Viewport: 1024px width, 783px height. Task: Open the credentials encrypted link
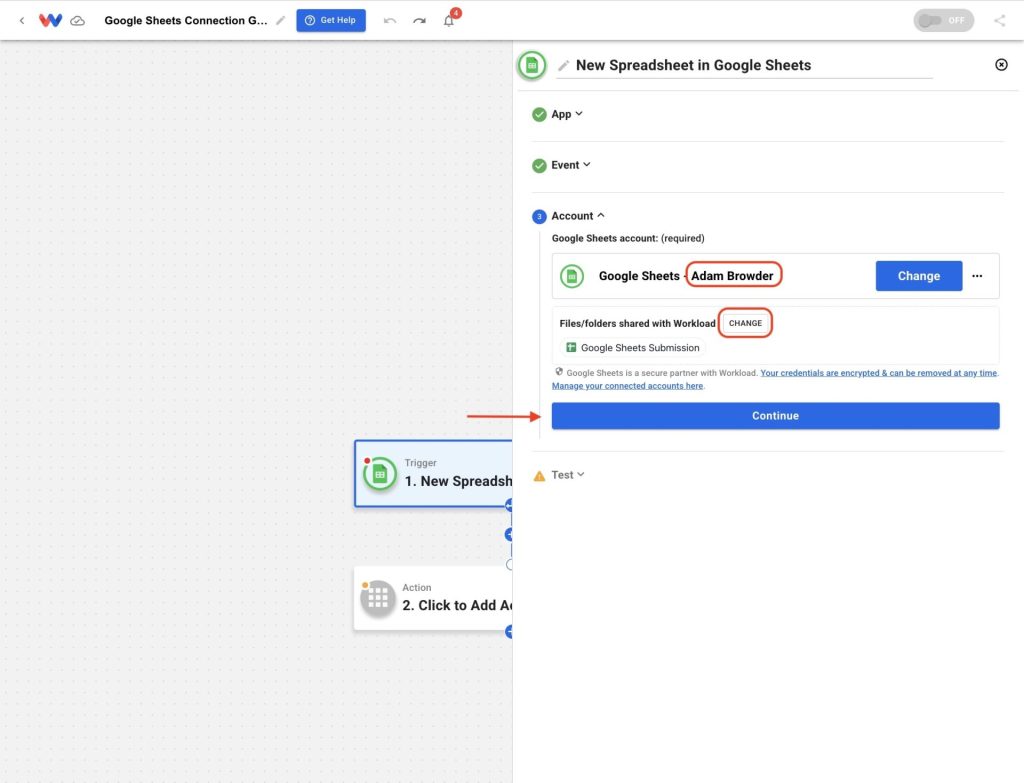[x=878, y=373]
